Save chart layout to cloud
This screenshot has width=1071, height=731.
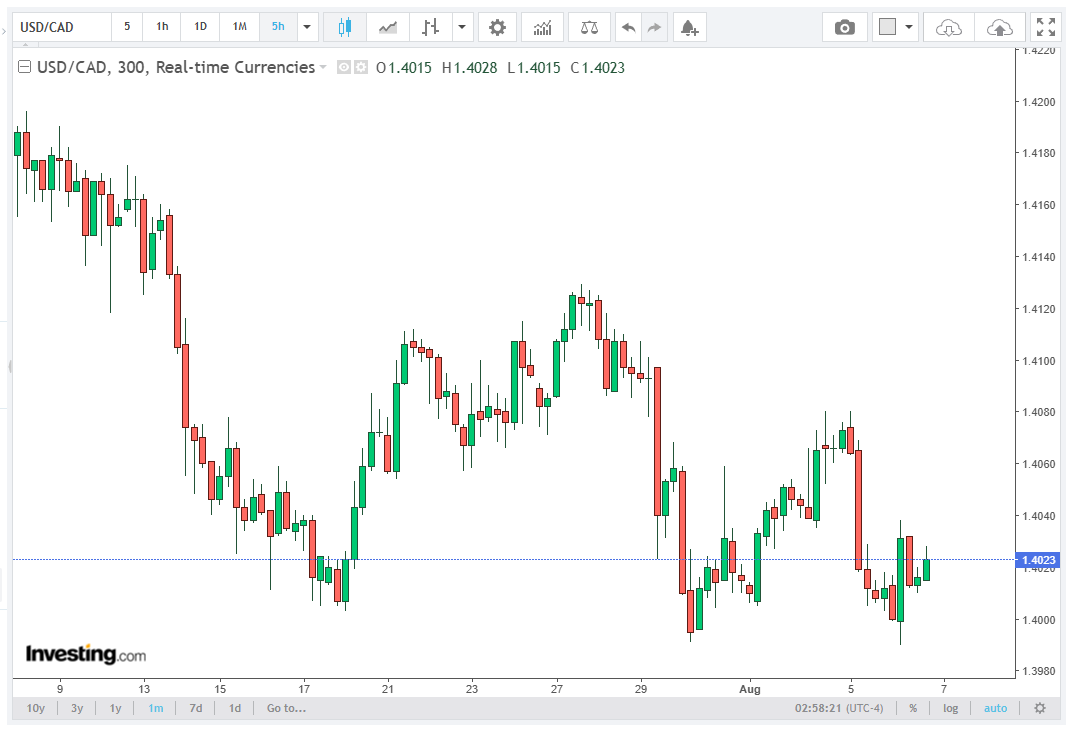[999, 27]
